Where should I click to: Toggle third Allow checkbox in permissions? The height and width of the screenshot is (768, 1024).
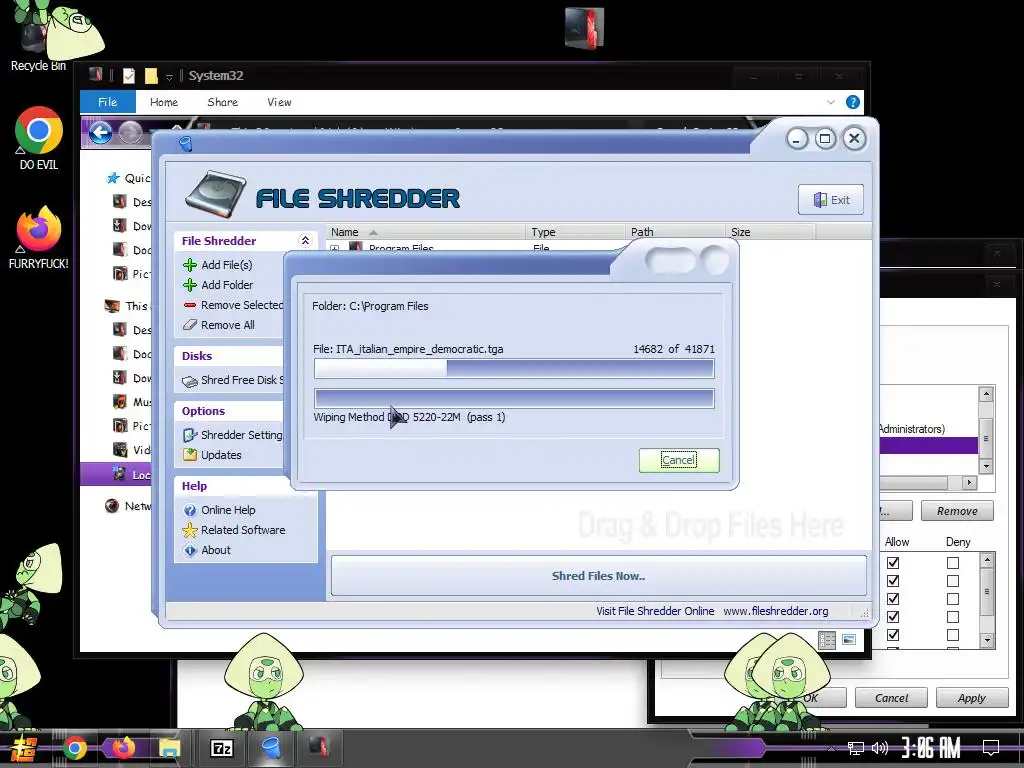click(893, 599)
